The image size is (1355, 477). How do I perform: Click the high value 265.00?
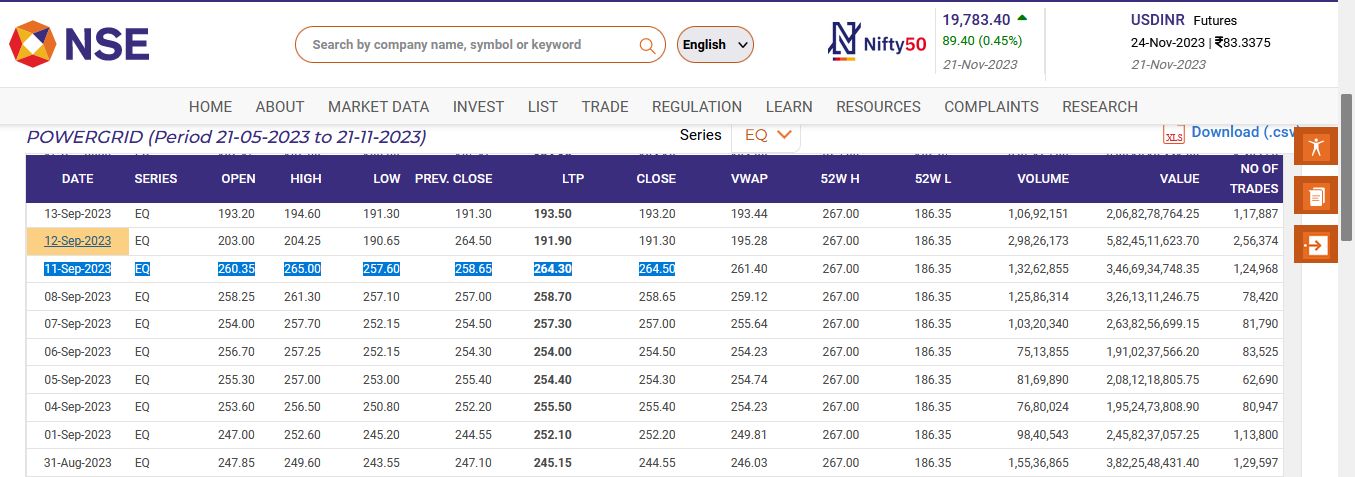[302, 269]
